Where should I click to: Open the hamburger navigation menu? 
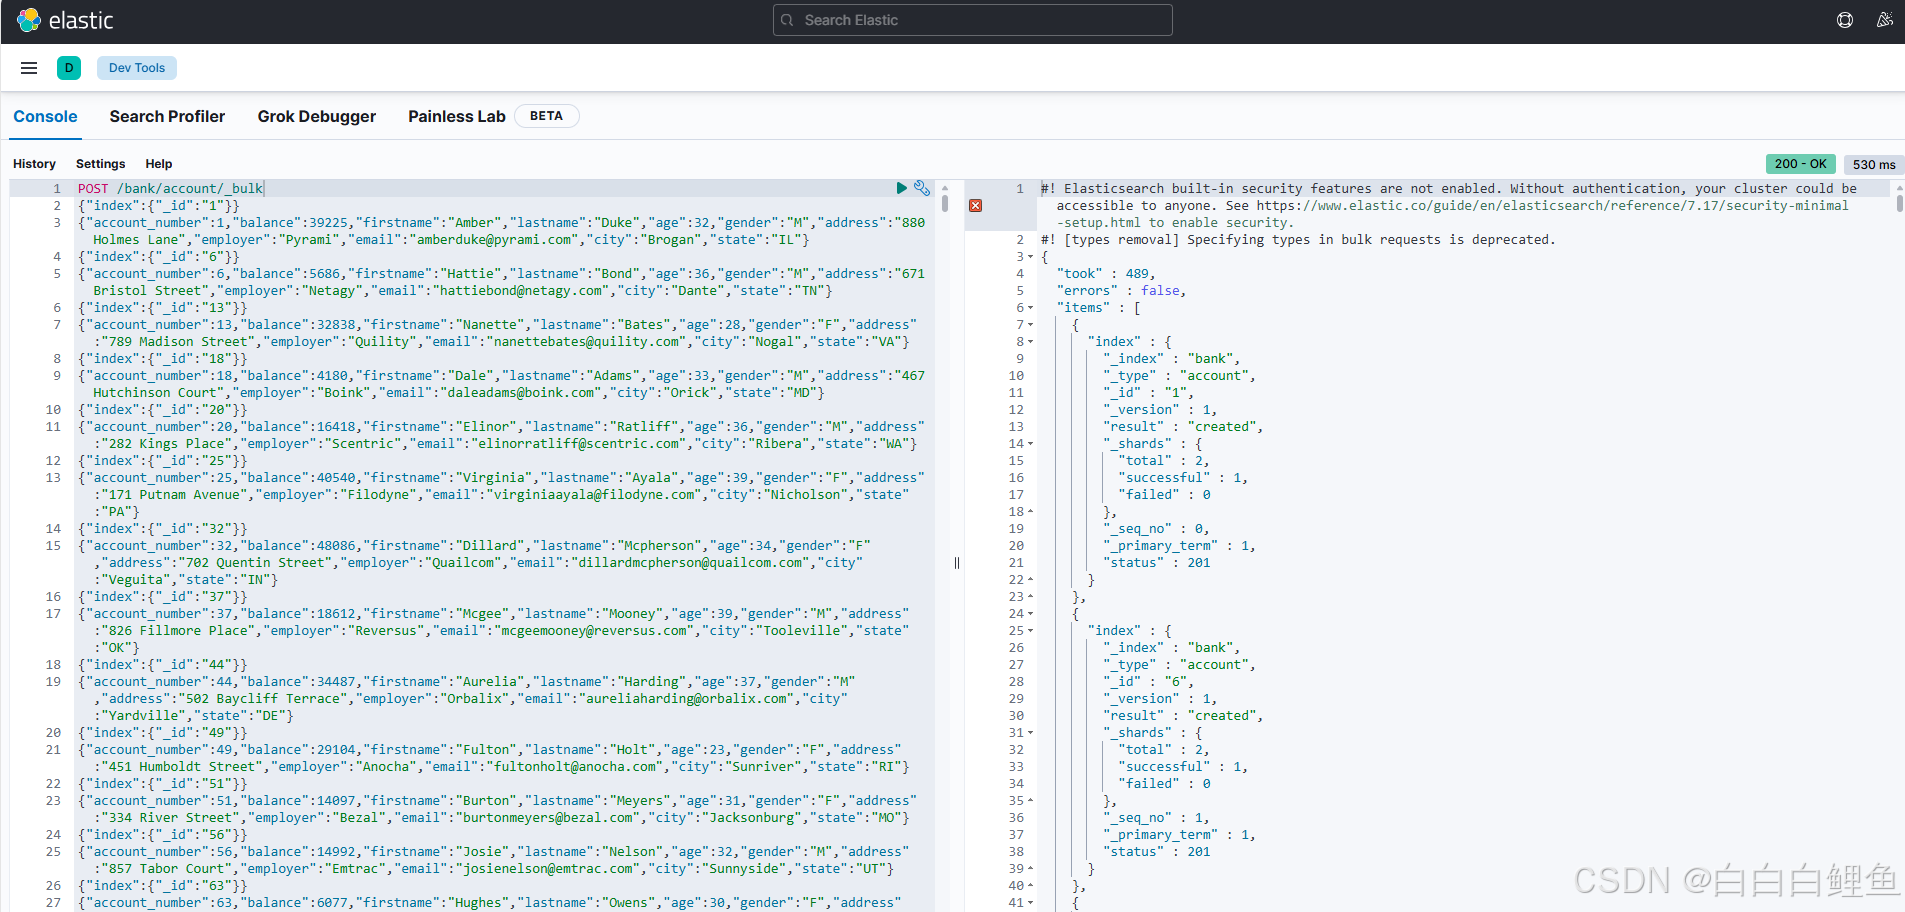coord(28,67)
